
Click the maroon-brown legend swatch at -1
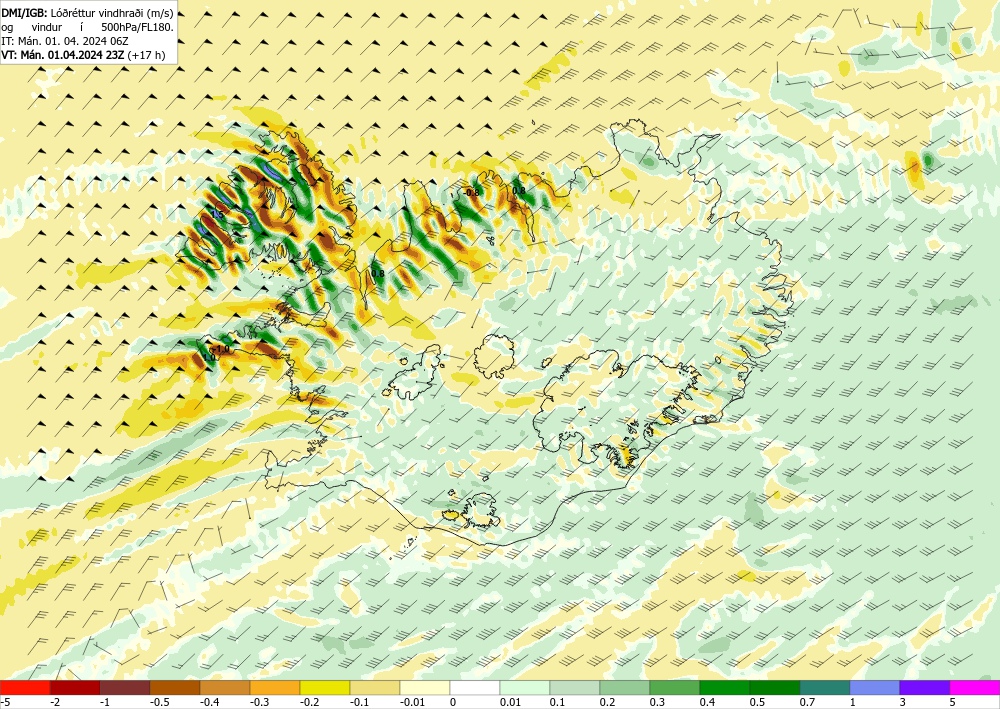[x=125, y=688]
